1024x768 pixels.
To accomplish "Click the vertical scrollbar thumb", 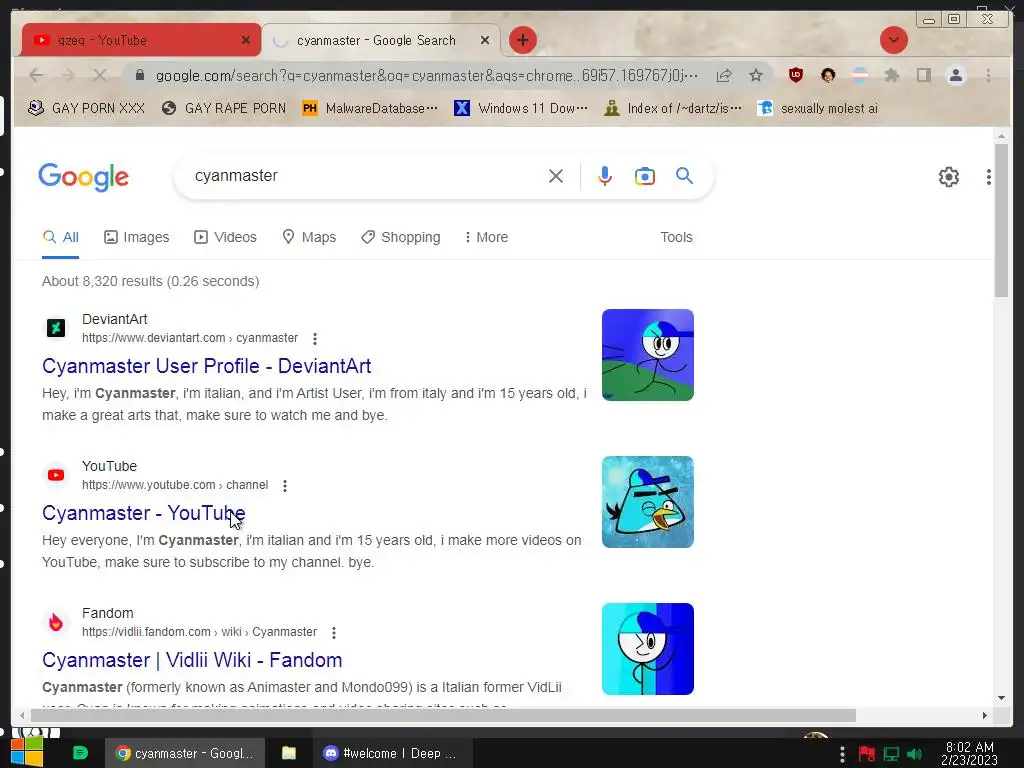I will coord(1001,221).
